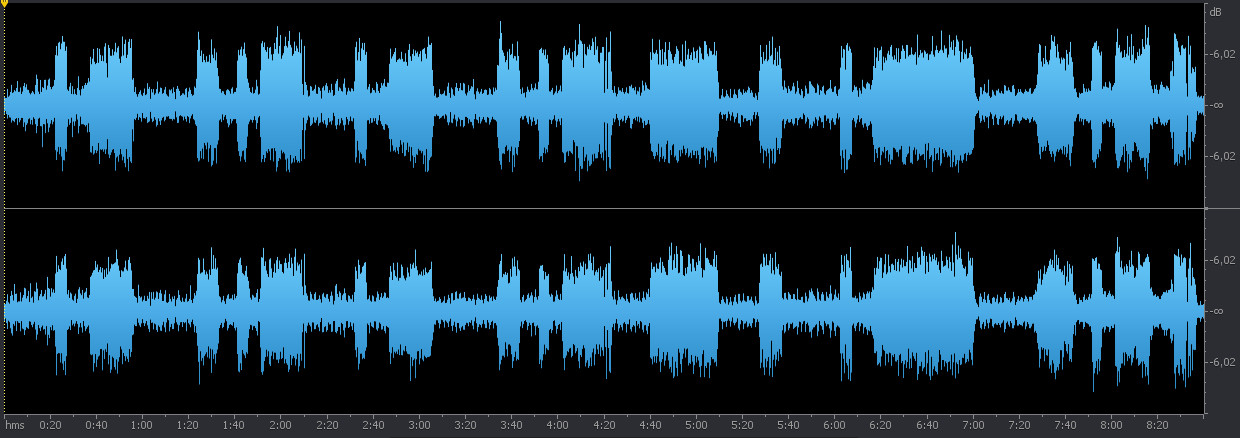Jump to 4:00 on the time ruler
1240x438 pixels.
coord(558,424)
